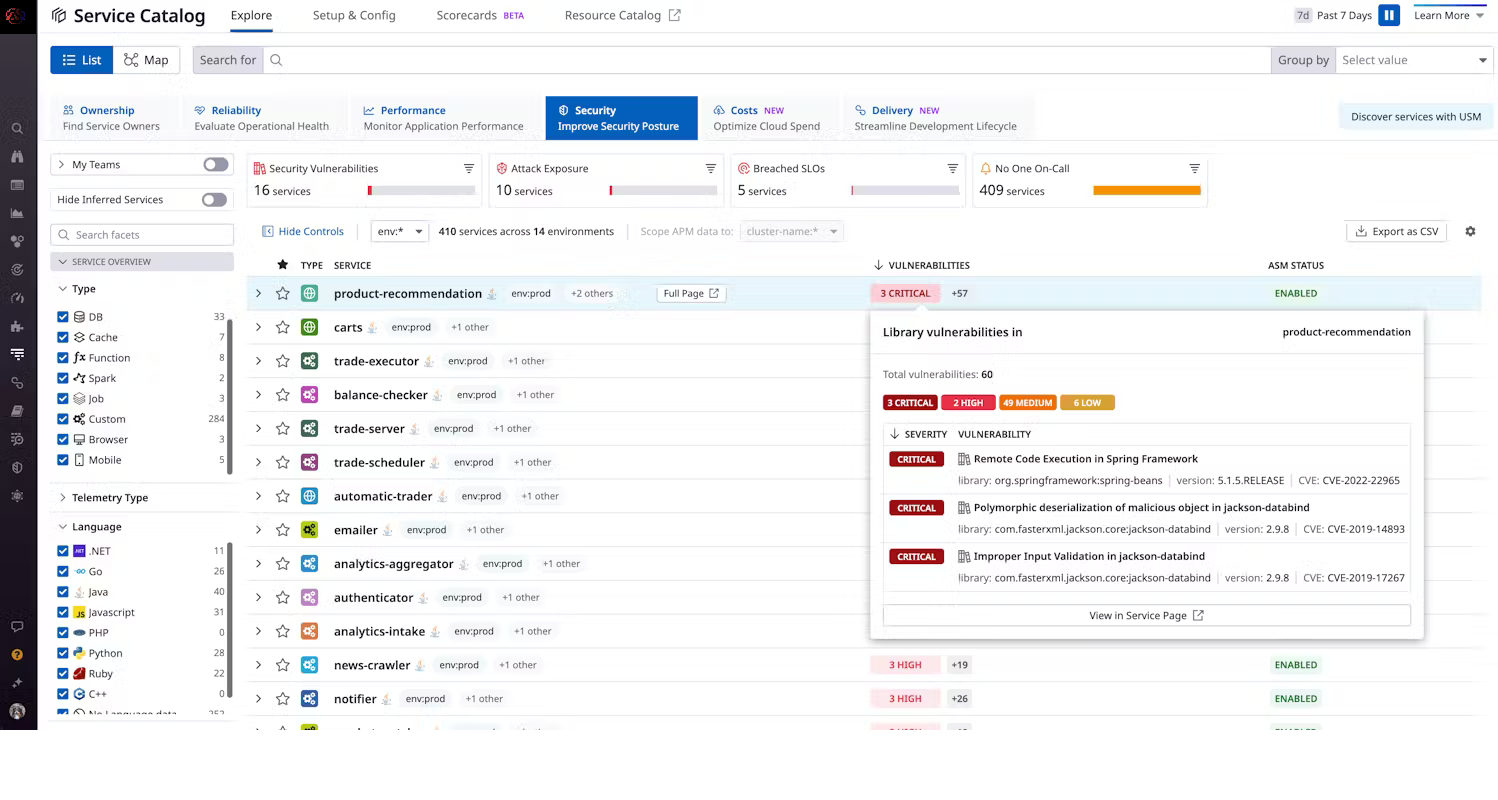Uncheck the Ruby language checkbox
The image size is (1498, 800).
pyautogui.click(x=63, y=674)
